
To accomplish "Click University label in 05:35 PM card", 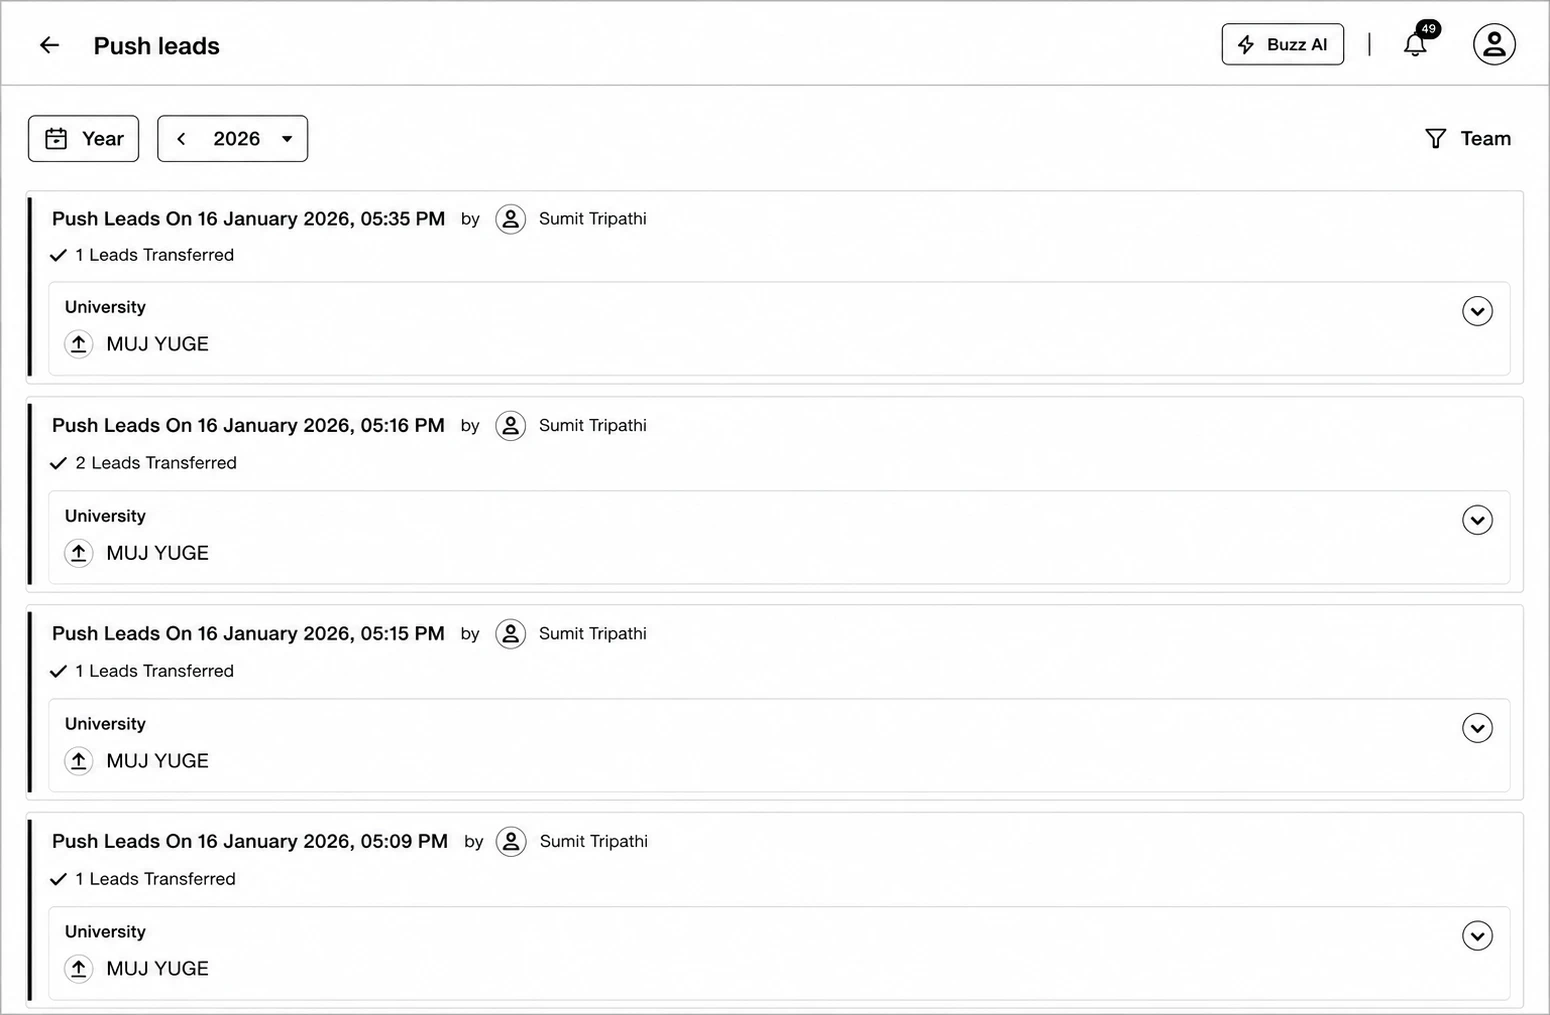I will (105, 307).
